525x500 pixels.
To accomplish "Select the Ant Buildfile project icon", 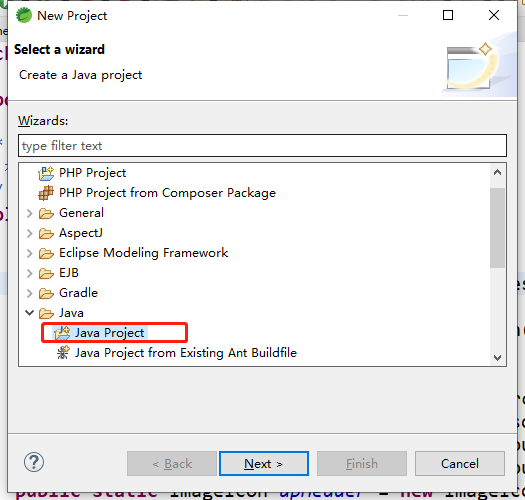I will (x=63, y=353).
